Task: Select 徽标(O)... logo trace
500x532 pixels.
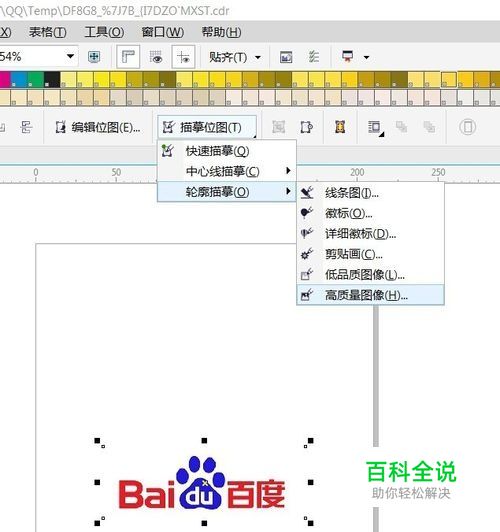Action: tap(370, 213)
